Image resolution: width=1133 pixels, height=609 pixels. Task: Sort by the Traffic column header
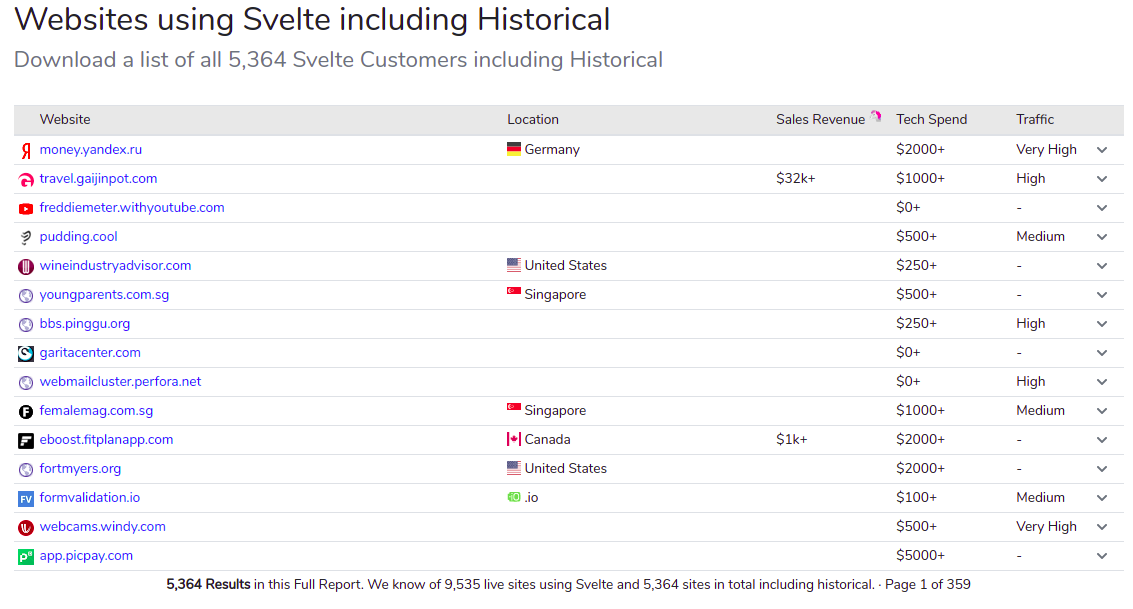tap(1035, 120)
